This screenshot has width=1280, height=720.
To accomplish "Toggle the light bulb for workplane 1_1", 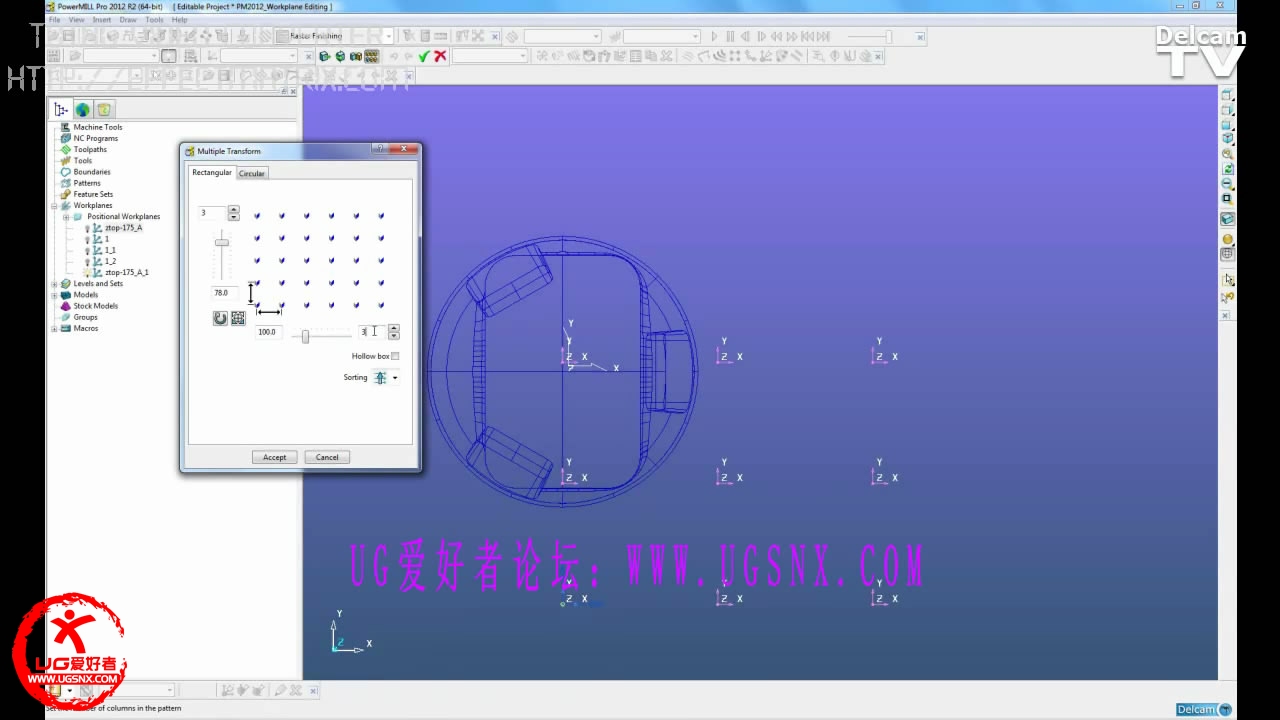I will 87,250.
